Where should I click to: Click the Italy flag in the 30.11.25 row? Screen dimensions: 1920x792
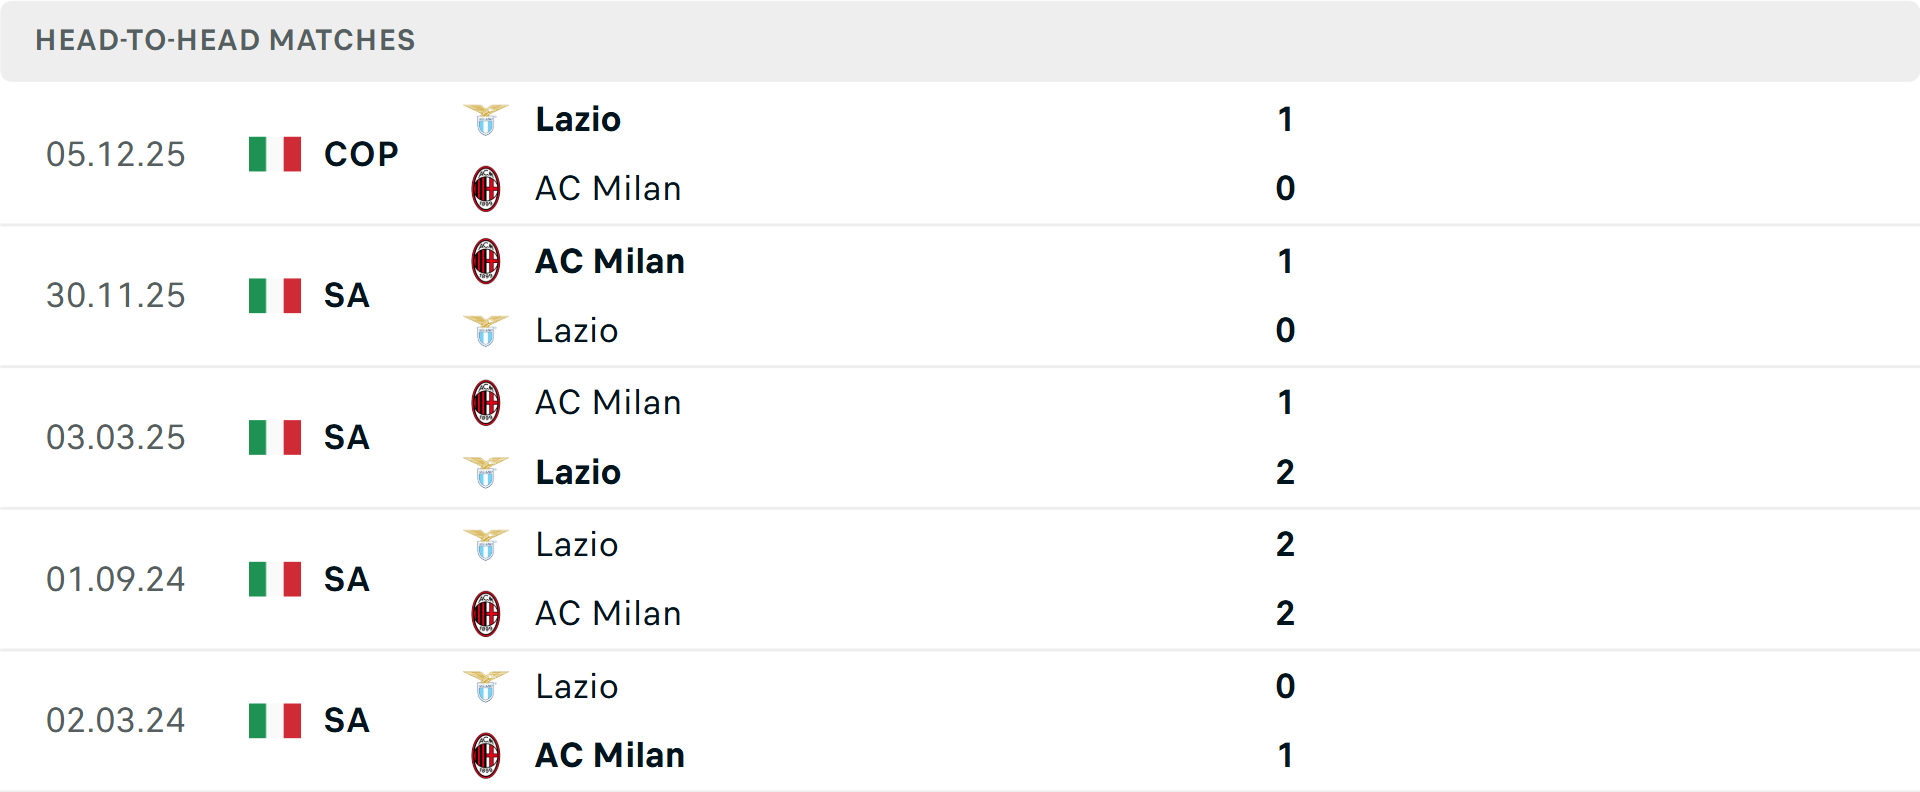tap(274, 296)
